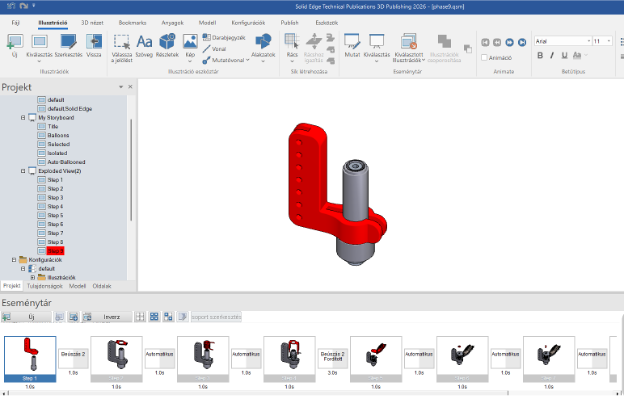Click the Vissza illustration button
This screenshot has height=396, width=624.
coord(94,45)
